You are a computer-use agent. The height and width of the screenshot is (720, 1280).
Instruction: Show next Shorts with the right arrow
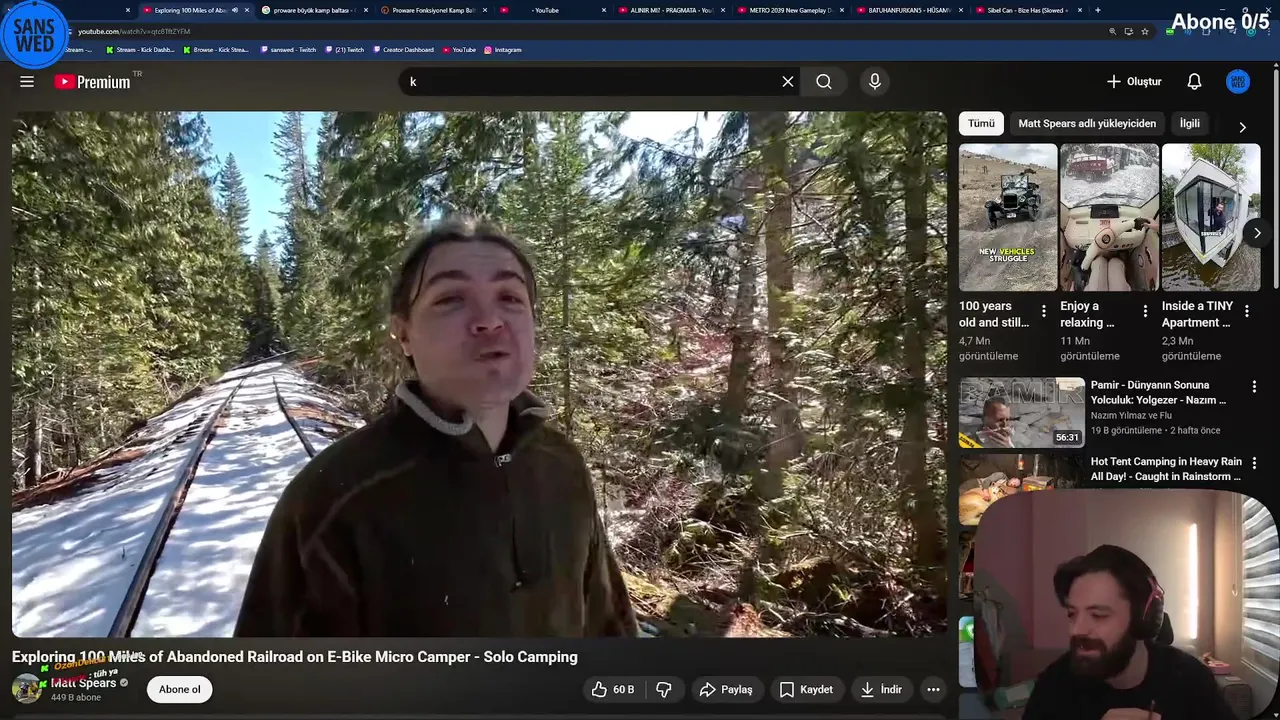coord(1257,233)
